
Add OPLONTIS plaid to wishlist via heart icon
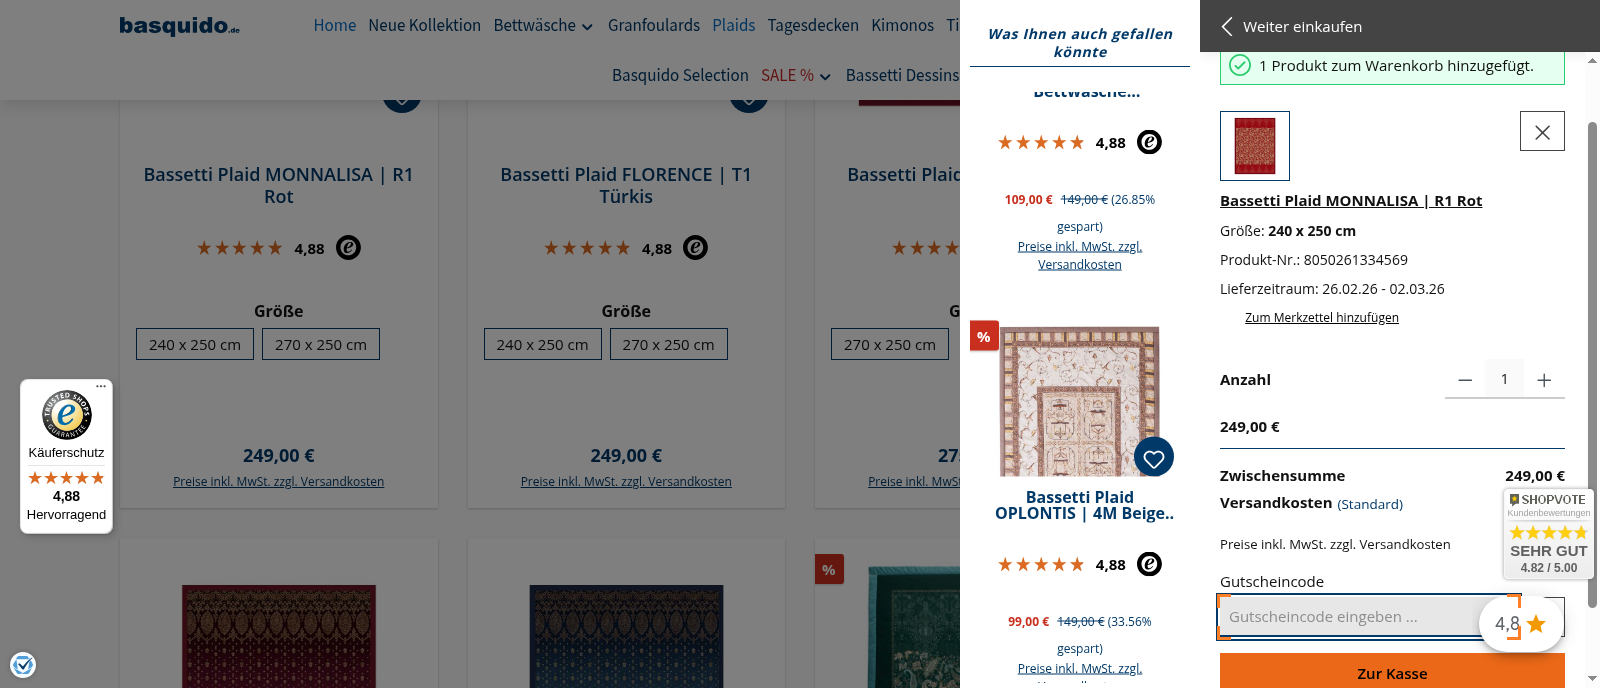[x=1154, y=458]
